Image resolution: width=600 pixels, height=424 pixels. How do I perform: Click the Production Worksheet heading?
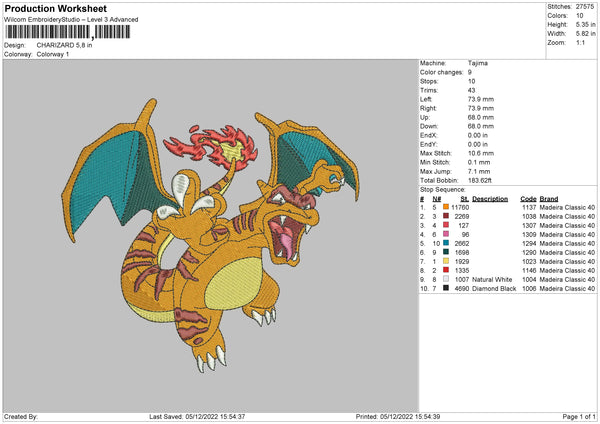(55, 8)
